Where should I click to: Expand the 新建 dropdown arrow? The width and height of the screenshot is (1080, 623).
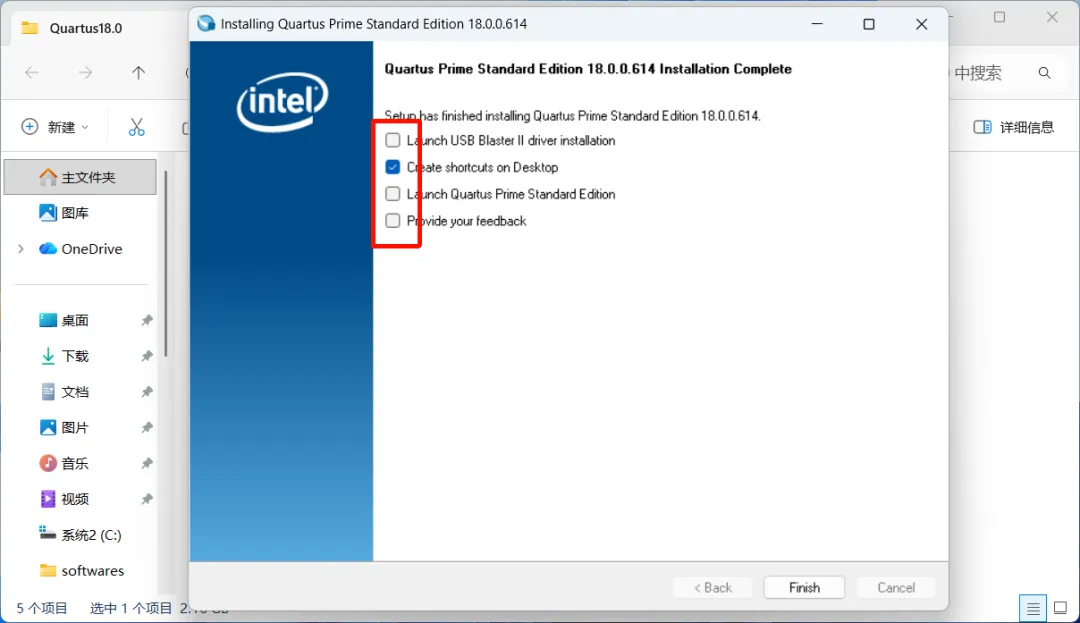(x=85, y=127)
